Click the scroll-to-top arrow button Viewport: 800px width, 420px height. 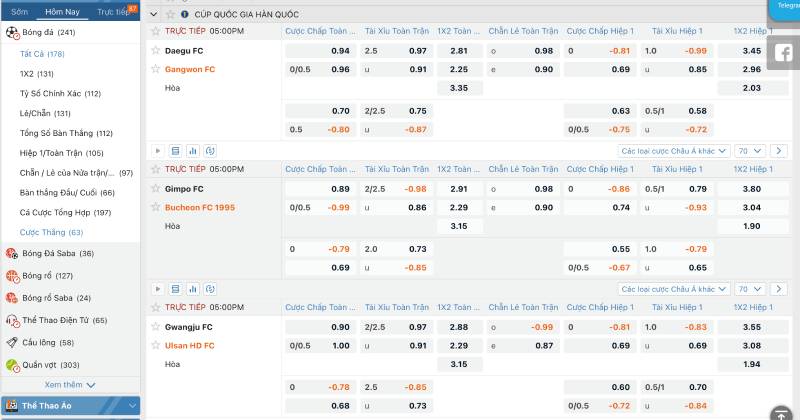pos(781,413)
